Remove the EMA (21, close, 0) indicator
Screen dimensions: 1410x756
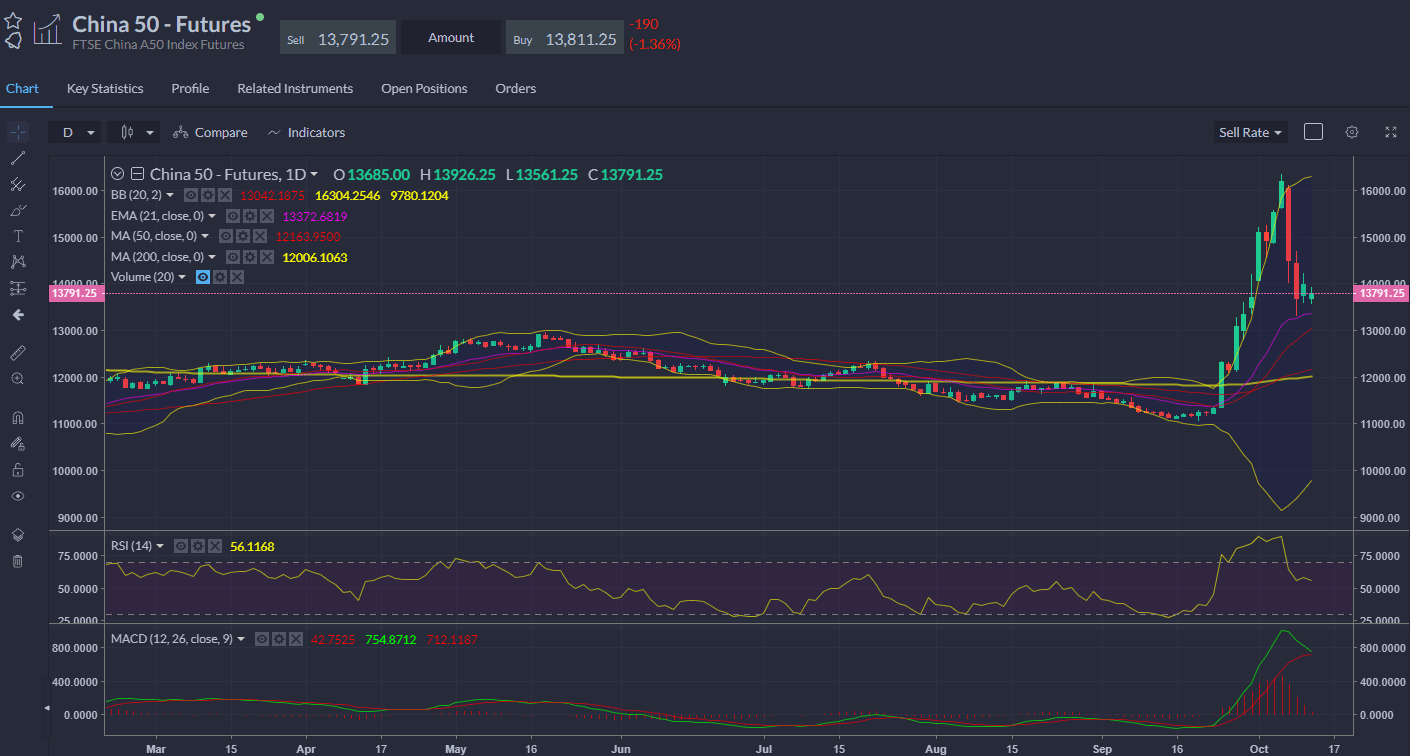[x=266, y=216]
